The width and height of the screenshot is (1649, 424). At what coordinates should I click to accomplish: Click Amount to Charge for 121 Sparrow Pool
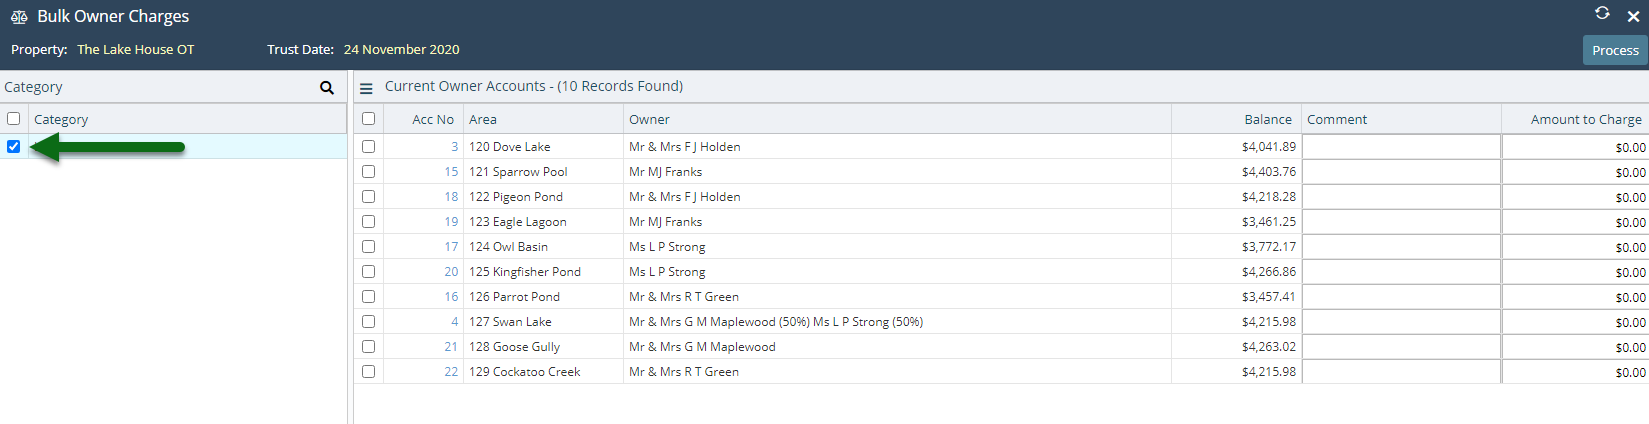coord(1575,172)
